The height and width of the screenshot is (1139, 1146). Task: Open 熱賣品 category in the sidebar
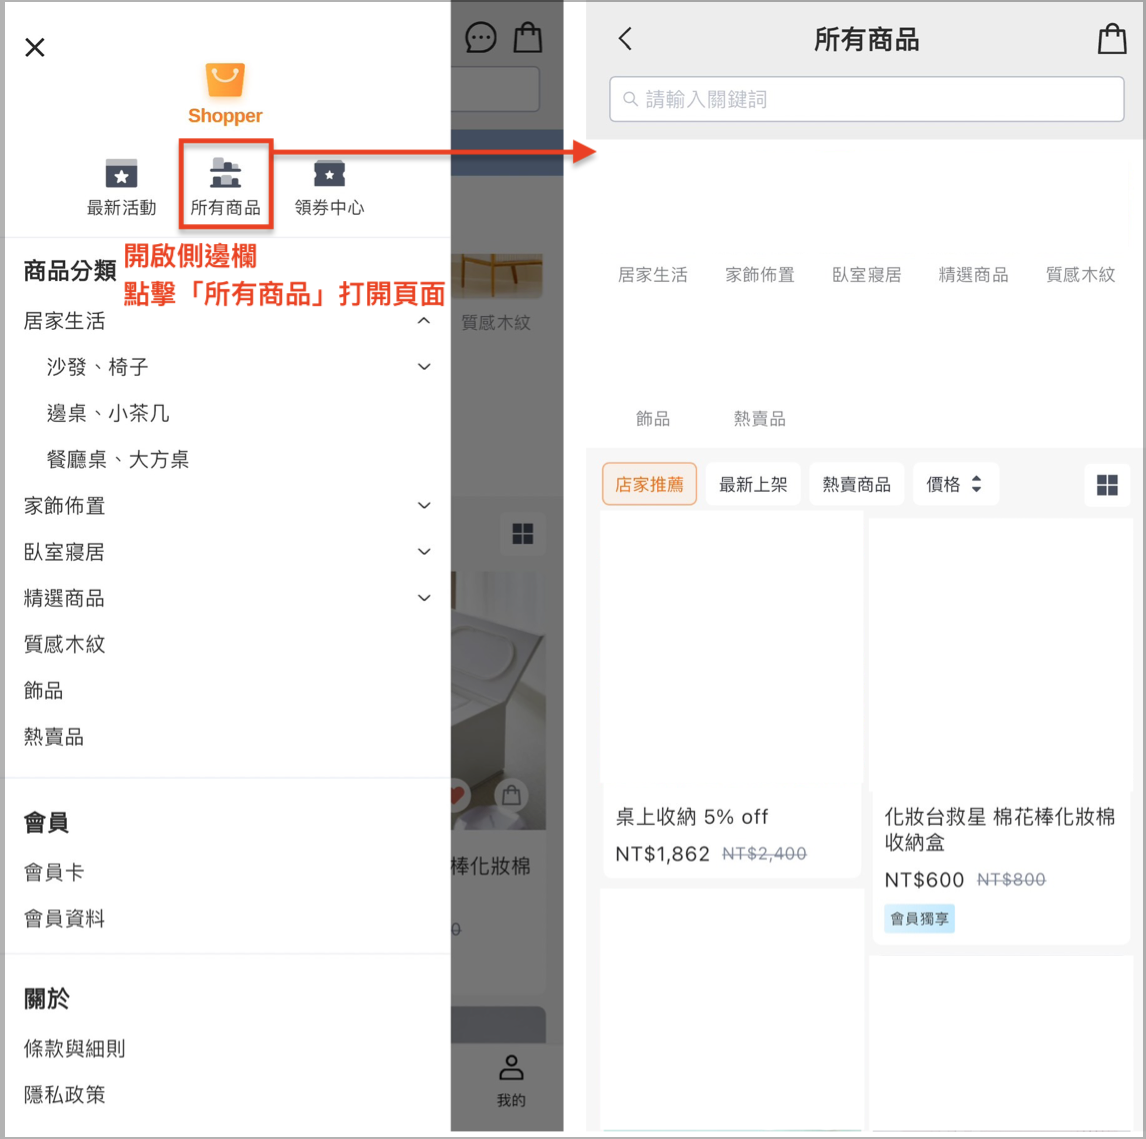click(x=53, y=737)
